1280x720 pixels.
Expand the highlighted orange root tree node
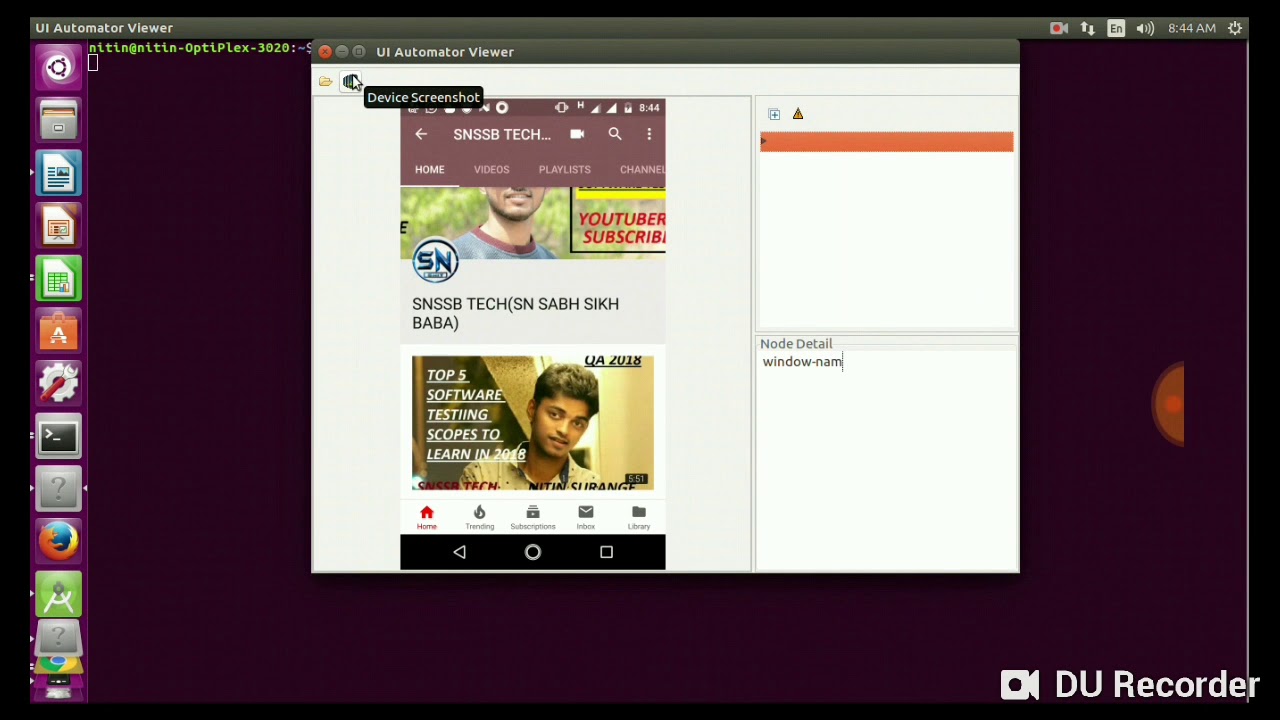764,142
